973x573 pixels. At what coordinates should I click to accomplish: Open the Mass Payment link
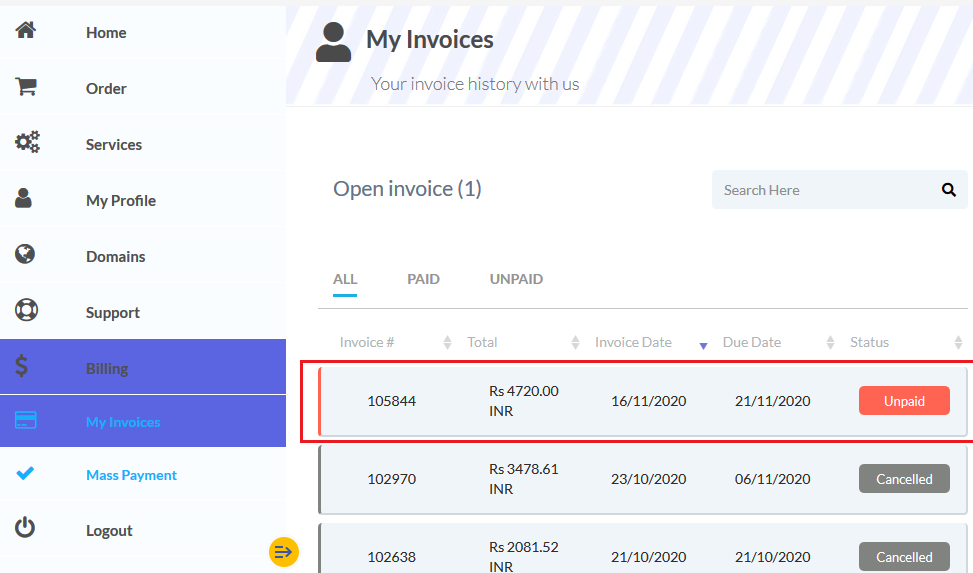(132, 475)
